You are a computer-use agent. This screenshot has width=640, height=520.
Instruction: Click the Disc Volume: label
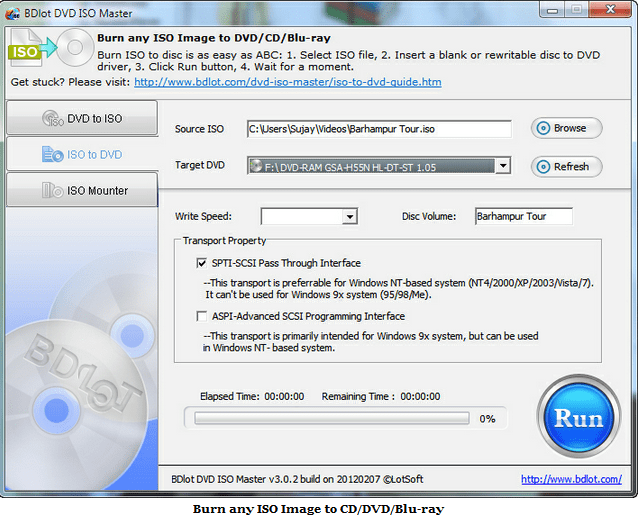coord(429,216)
